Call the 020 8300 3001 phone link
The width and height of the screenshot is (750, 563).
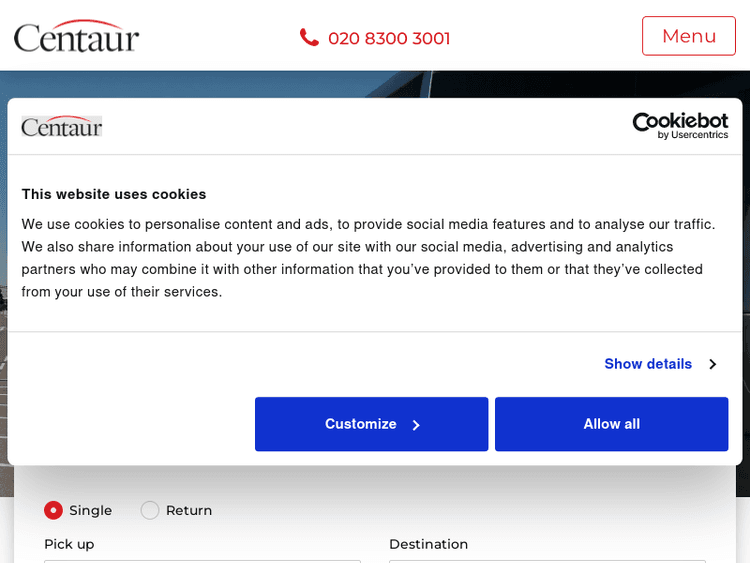click(x=389, y=38)
